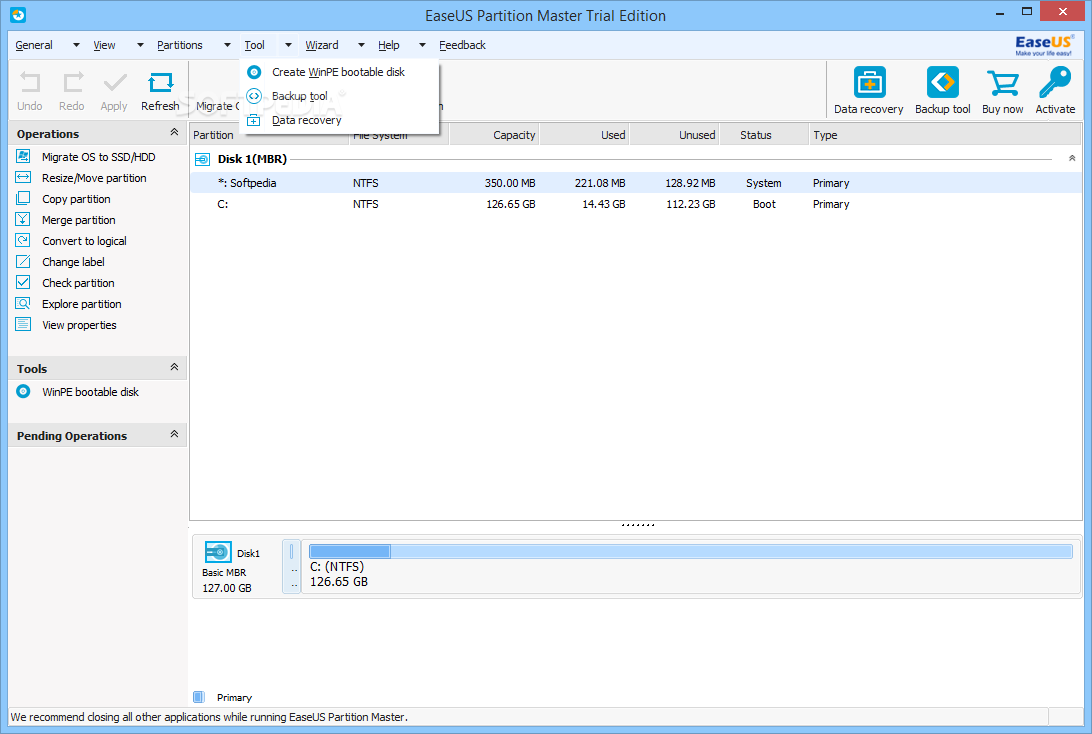Click the Apply checkmark icon

[115, 83]
